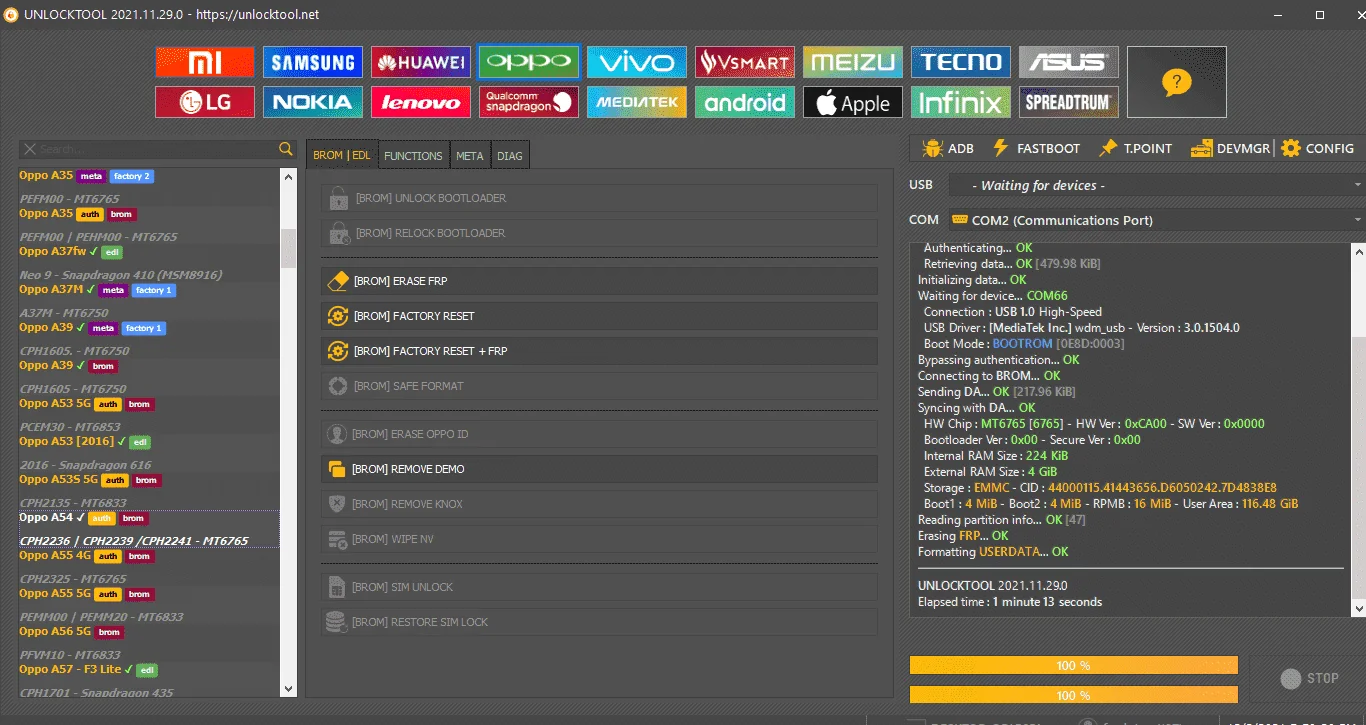Click the STOP button
The image size is (1366, 725).
tap(1309, 678)
